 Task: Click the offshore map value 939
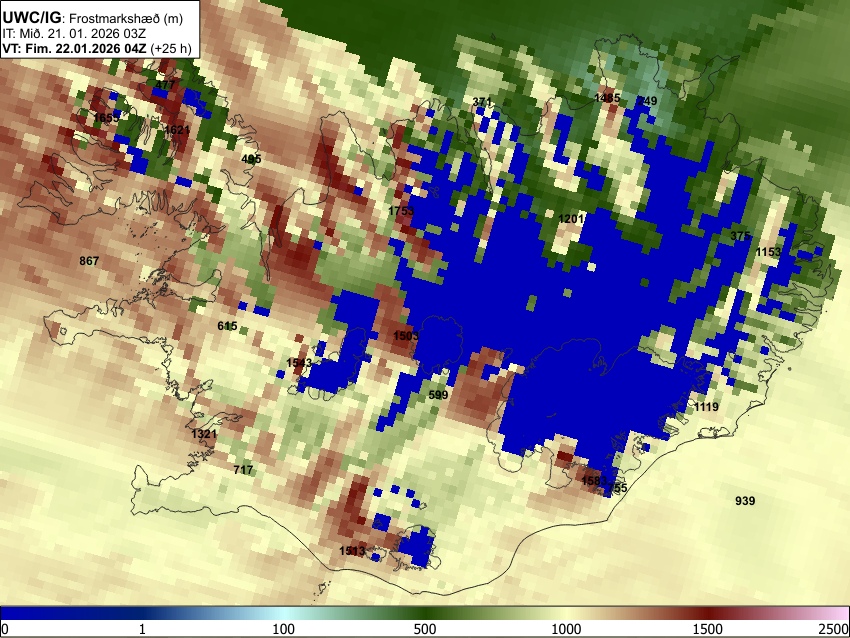[x=745, y=500]
